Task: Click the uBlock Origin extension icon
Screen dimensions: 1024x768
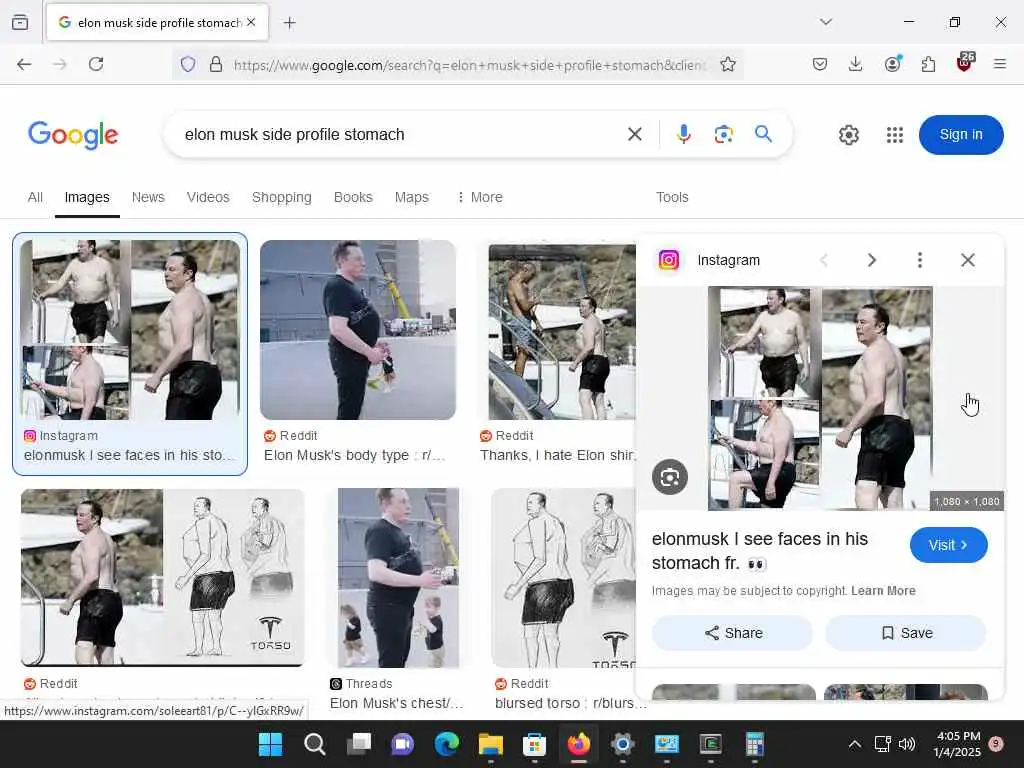Action: point(964,62)
